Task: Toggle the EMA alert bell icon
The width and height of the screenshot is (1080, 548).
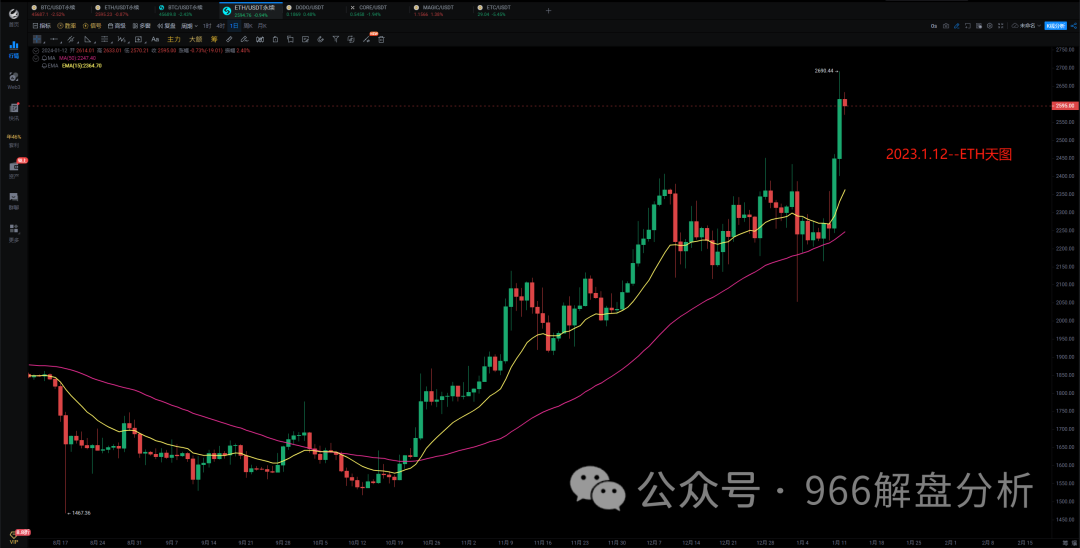Action: click(x=44, y=66)
